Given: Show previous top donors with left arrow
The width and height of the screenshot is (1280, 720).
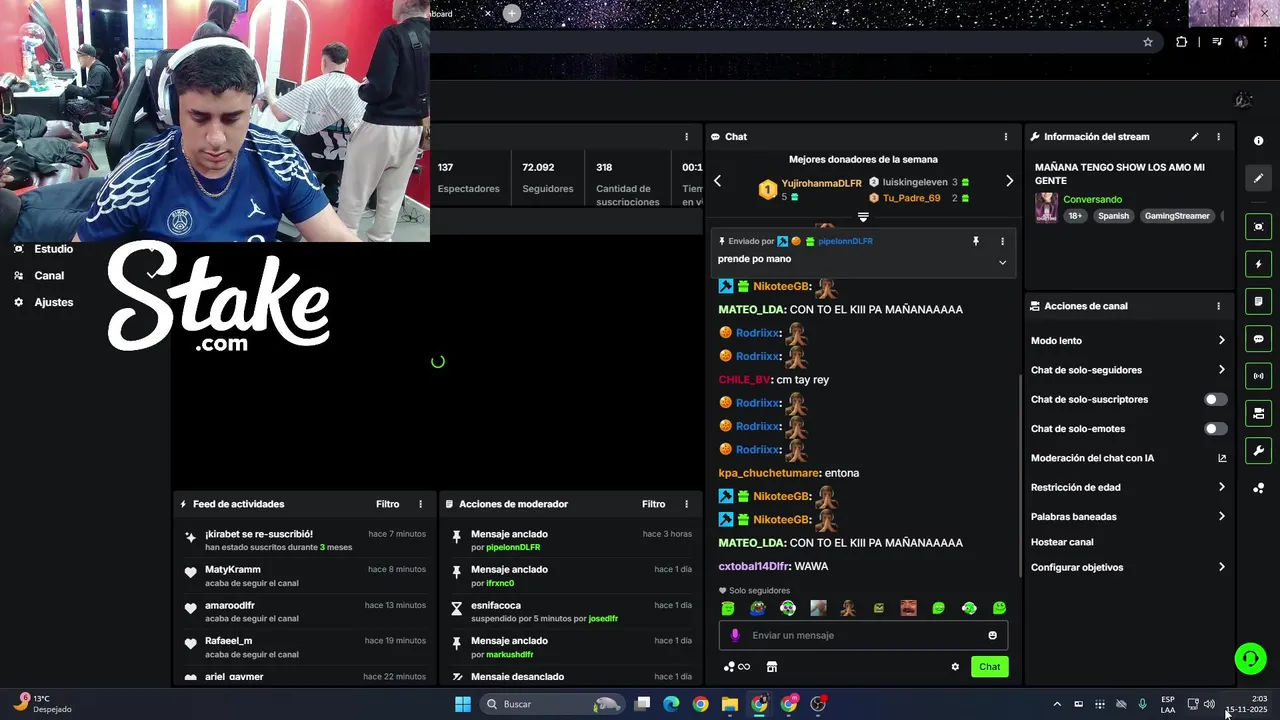Looking at the screenshot, I should point(717,181).
